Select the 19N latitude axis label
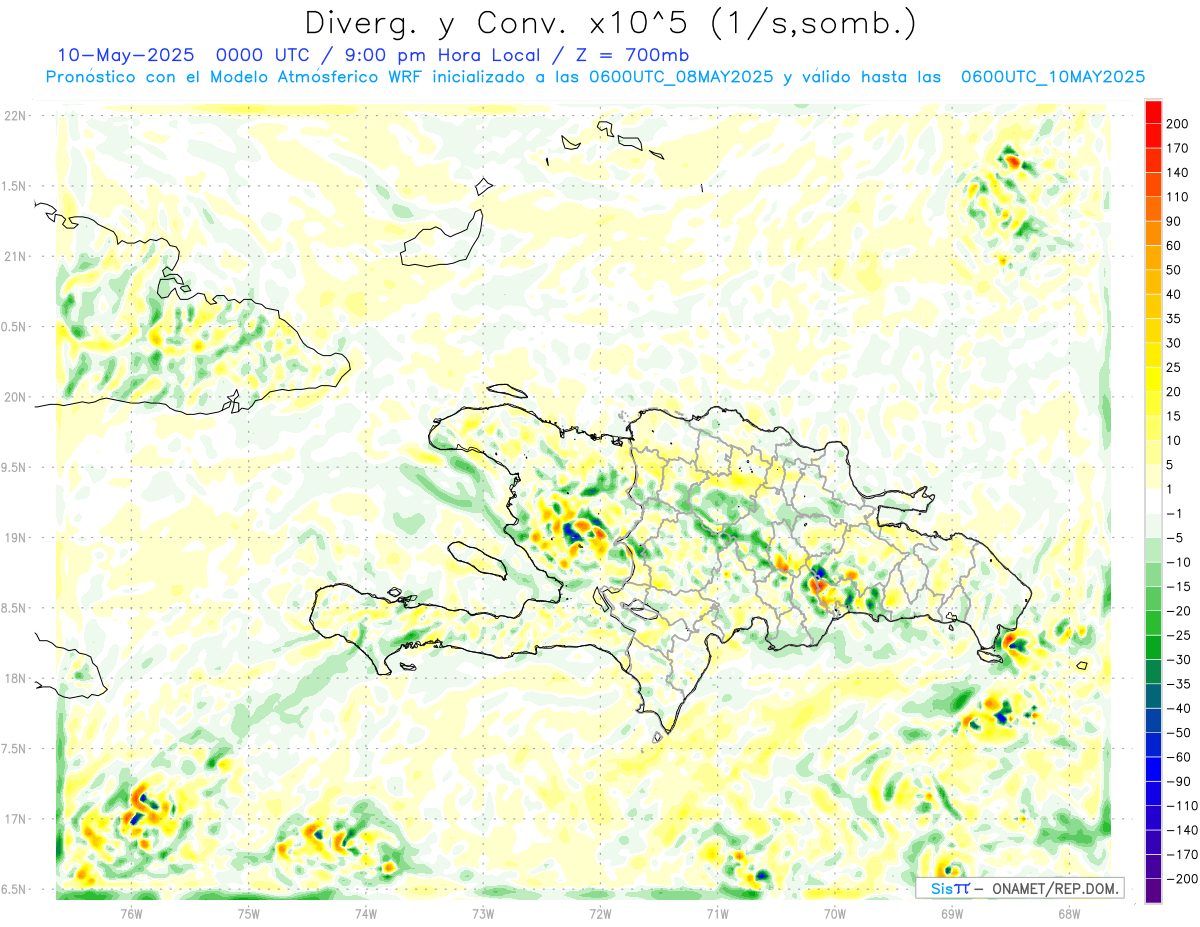This screenshot has height=927, width=1200. coord(15,538)
